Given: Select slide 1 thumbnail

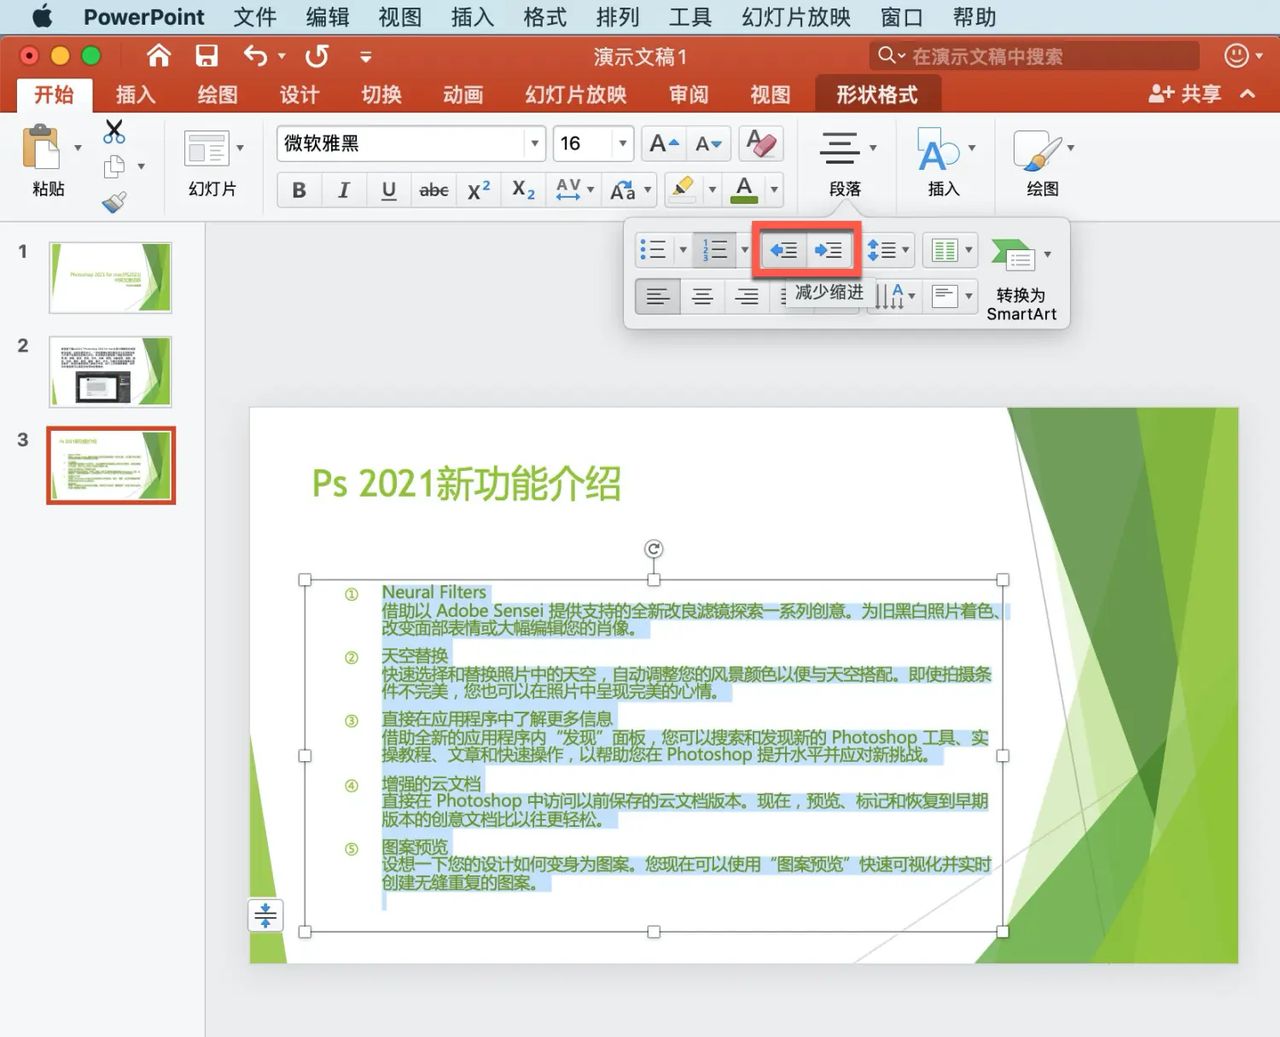Looking at the screenshot, I should [110, 277].
